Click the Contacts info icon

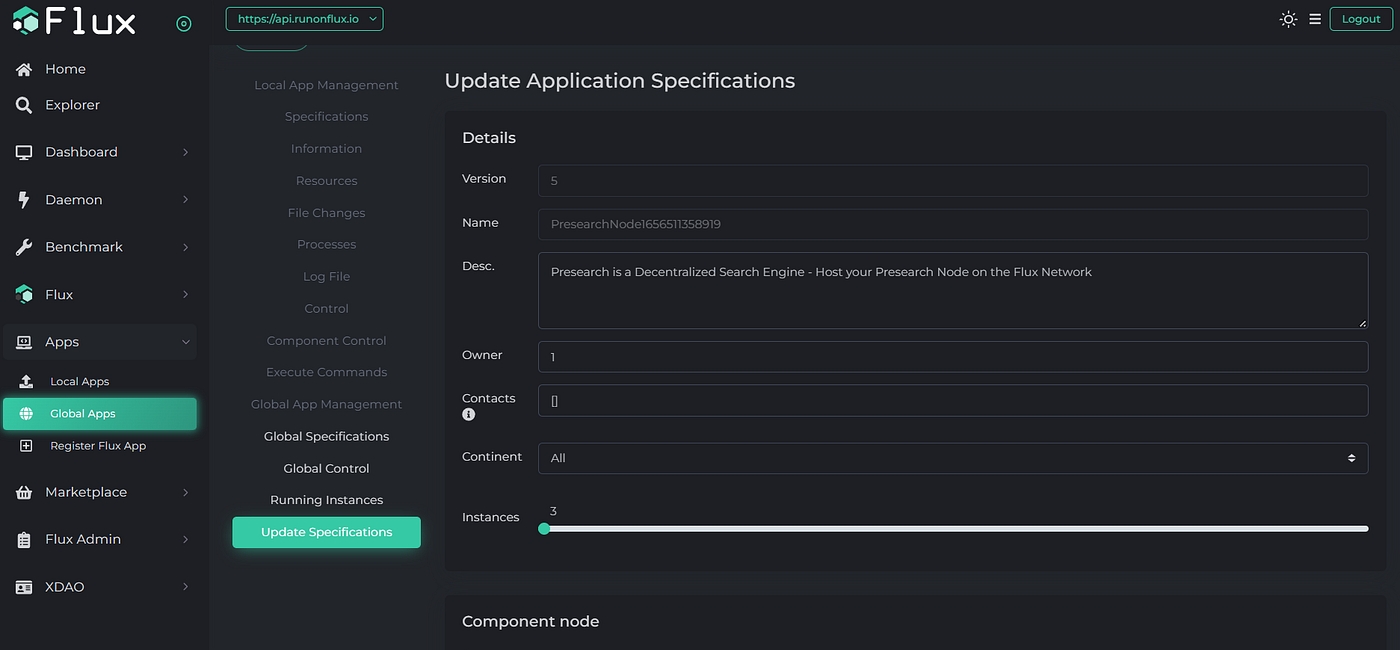tap(468, 415)
